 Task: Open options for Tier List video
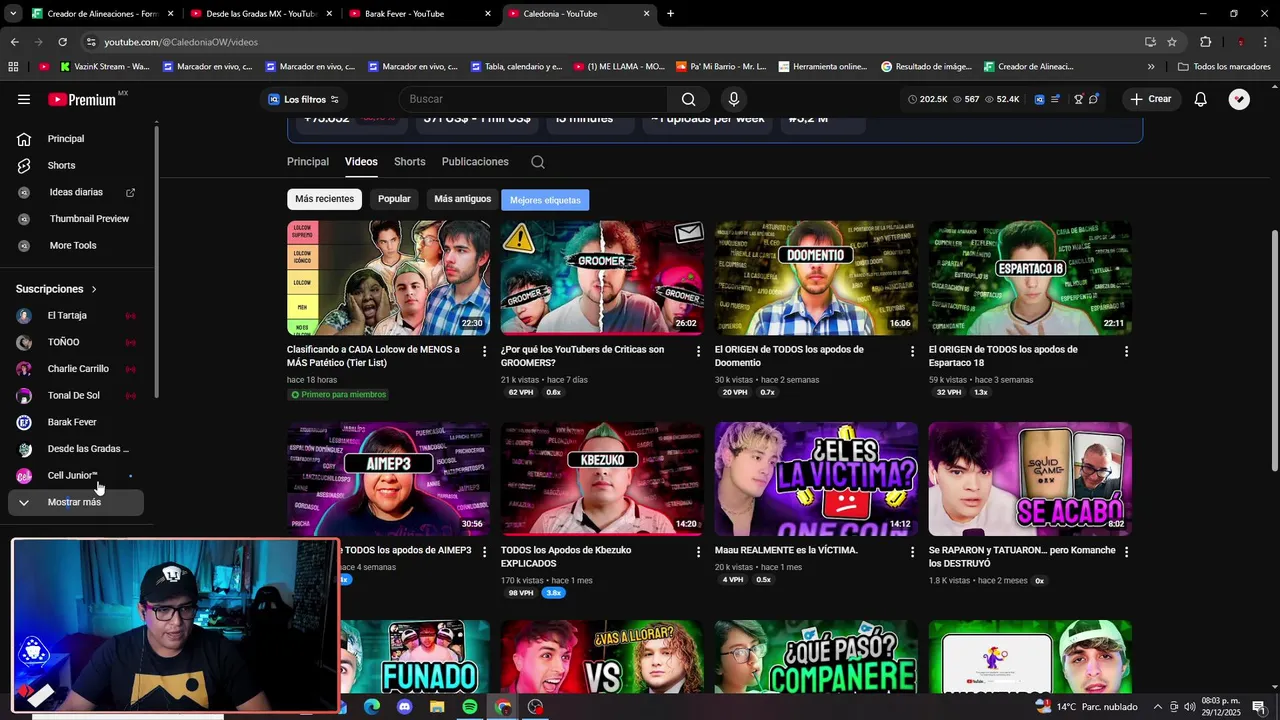tap(484, 351)
